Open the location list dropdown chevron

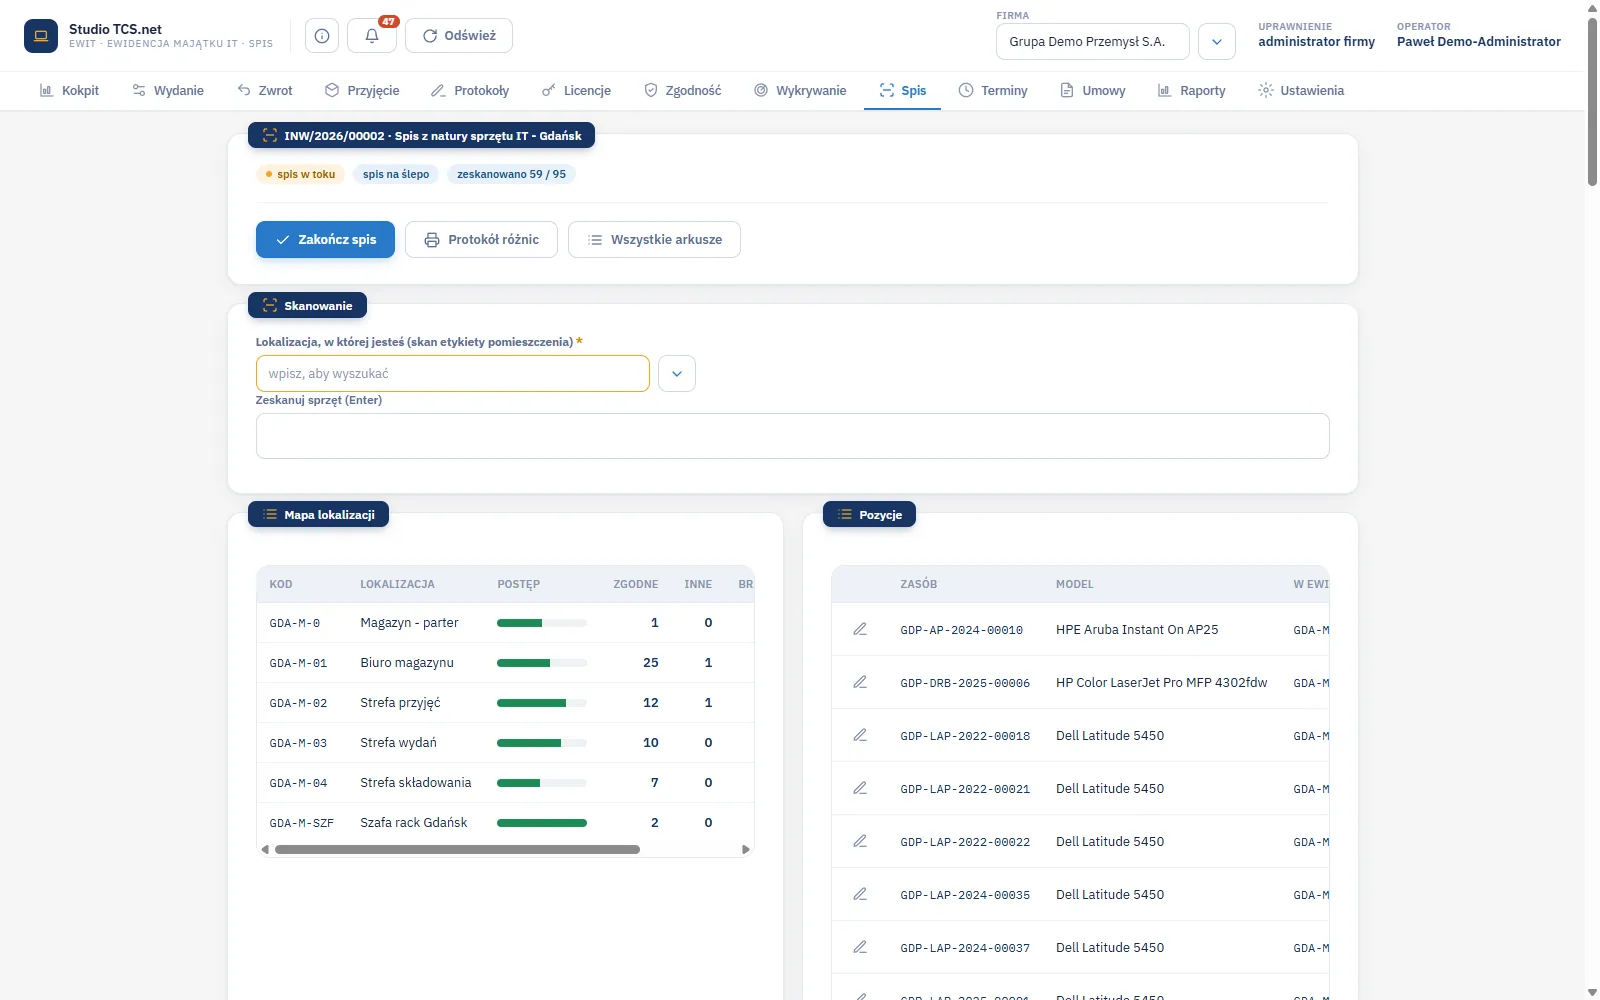click(x=677, y=374)
